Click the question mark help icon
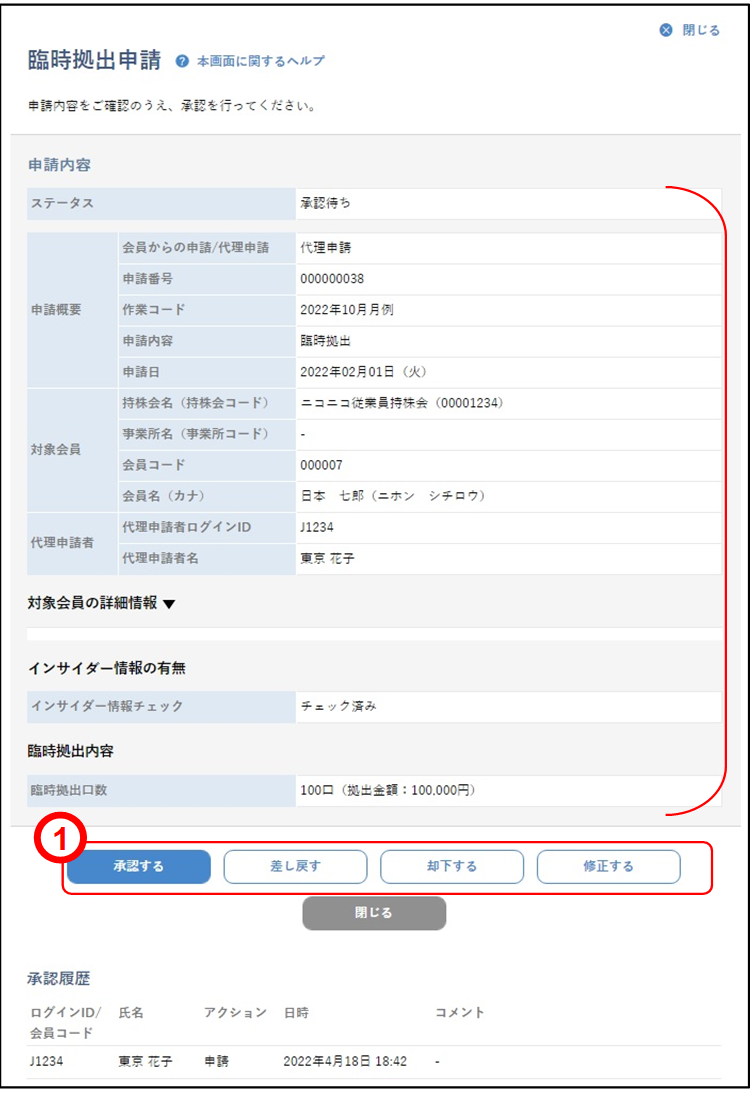750x1095 pixels. tap(182, 61)
